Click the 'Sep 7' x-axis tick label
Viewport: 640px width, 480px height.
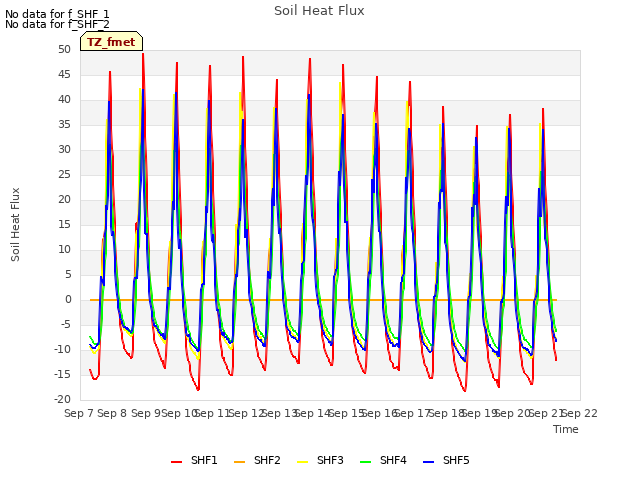coord(79,413)
